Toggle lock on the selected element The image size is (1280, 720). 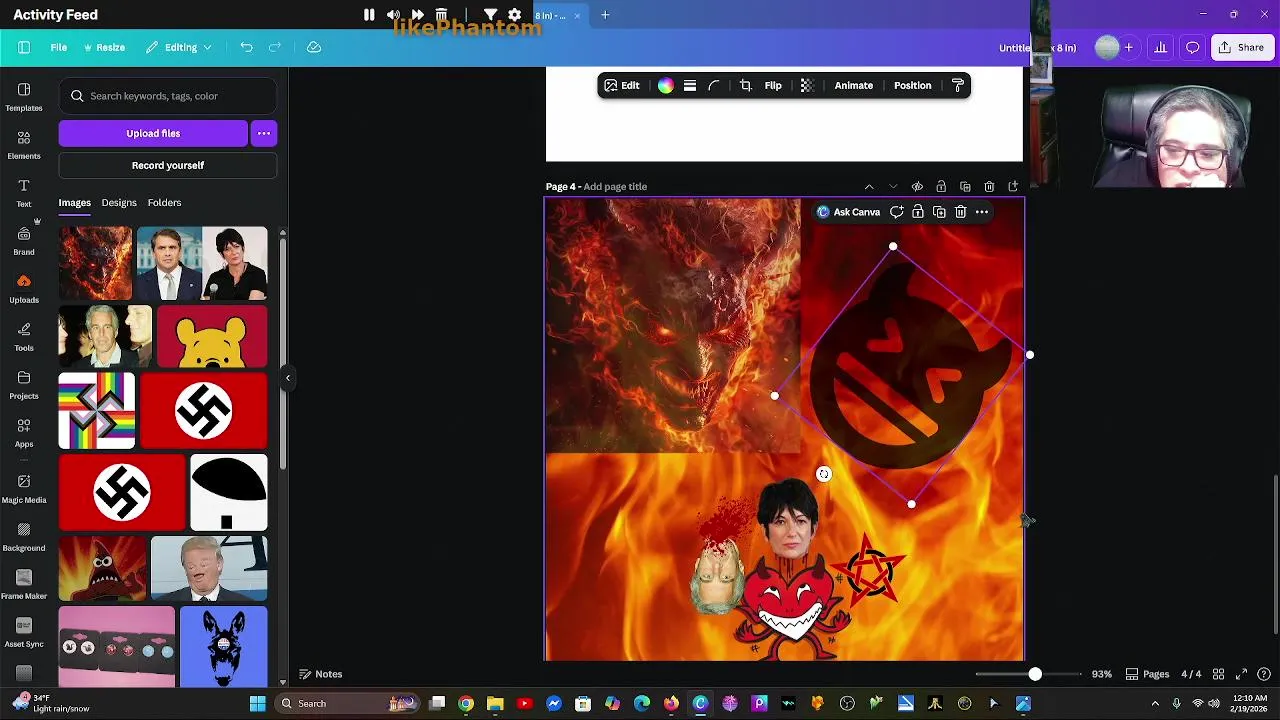(x=918, y=212)
